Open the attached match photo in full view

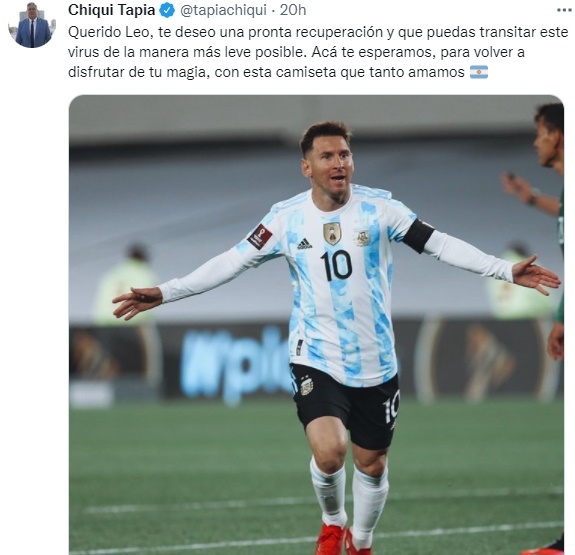[x=316, y=325]
